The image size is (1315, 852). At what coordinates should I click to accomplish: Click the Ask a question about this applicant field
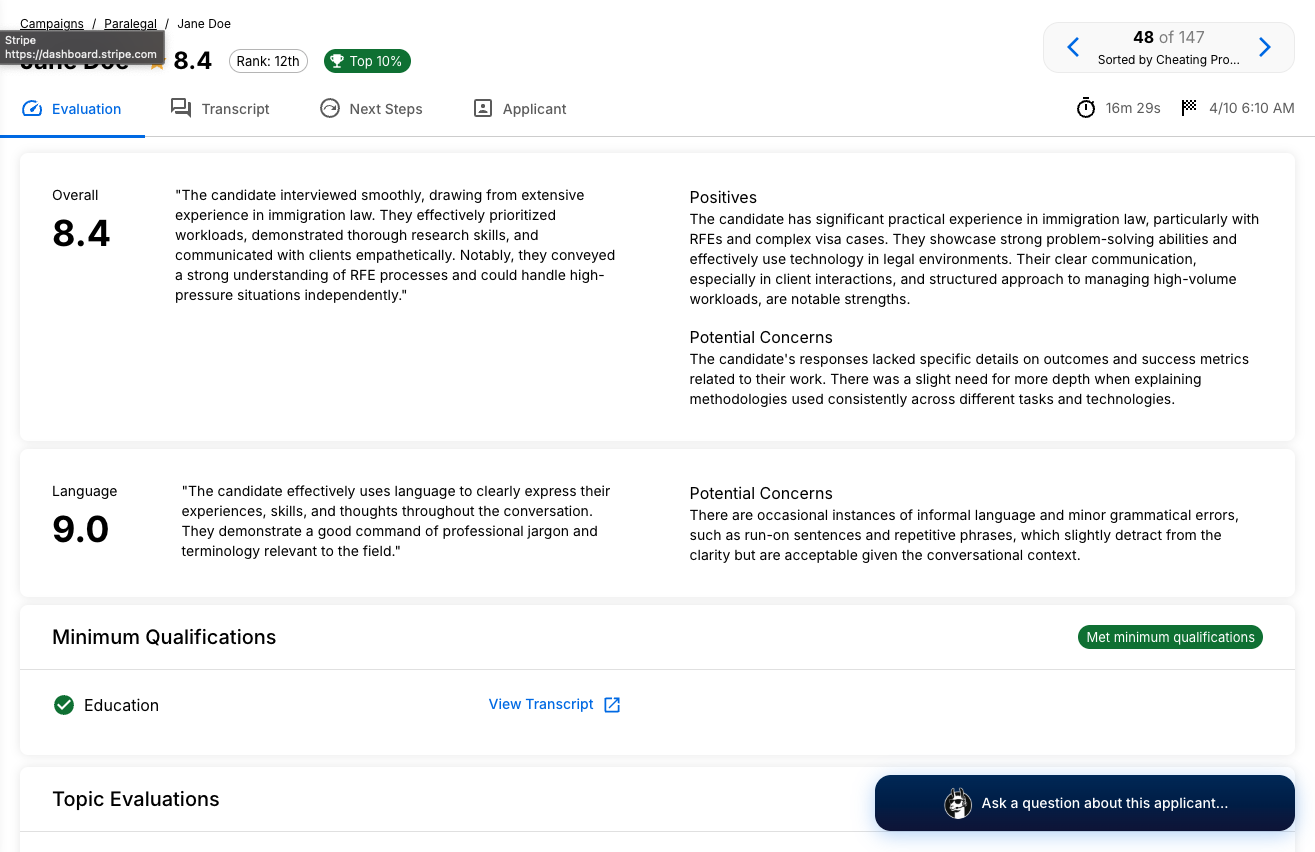1104,803
